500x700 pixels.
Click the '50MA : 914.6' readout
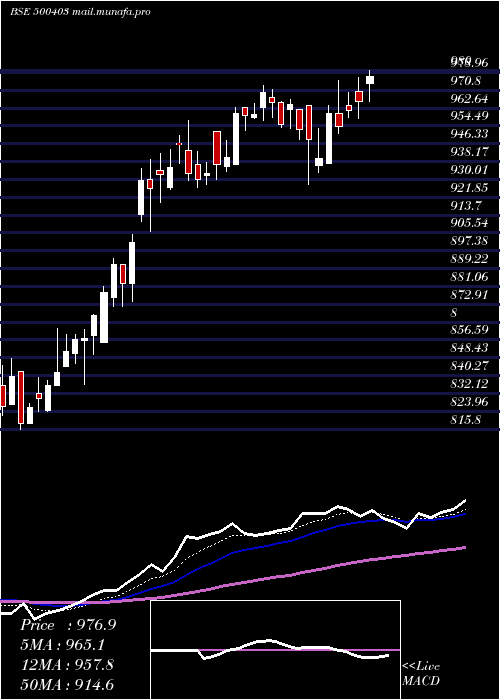(67, 684)
